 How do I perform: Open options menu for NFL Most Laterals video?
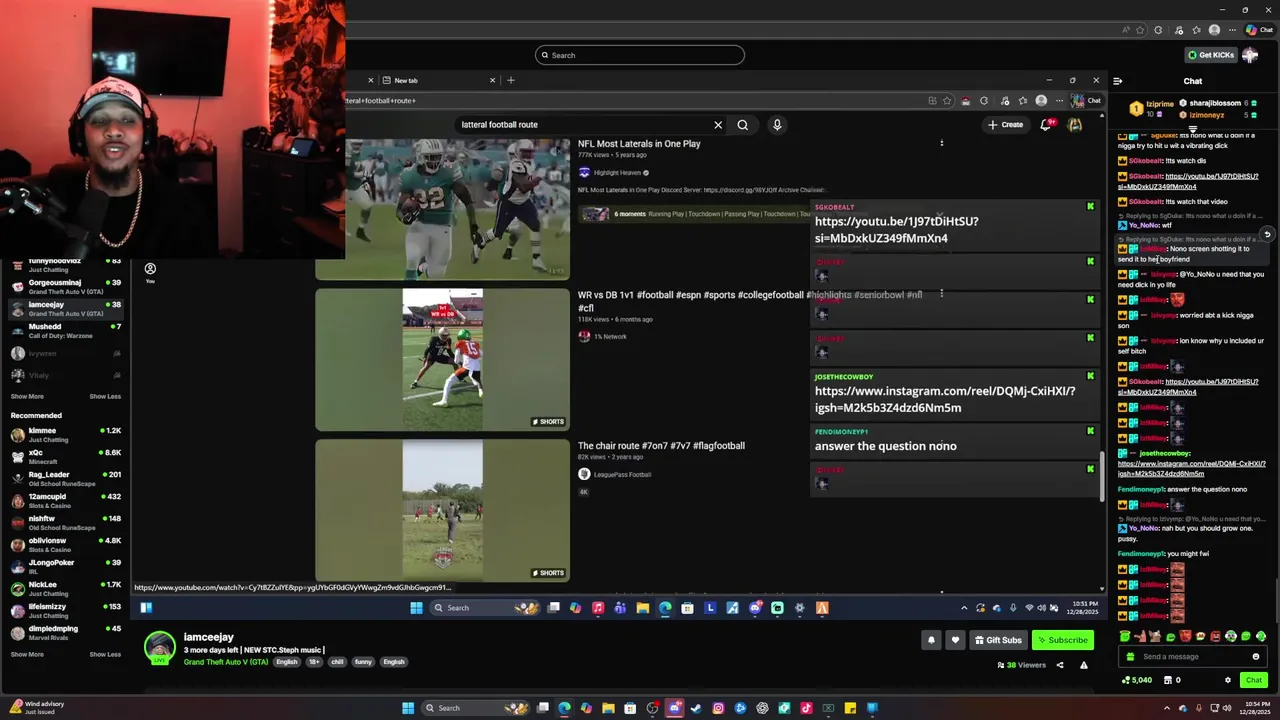[941, 143]
